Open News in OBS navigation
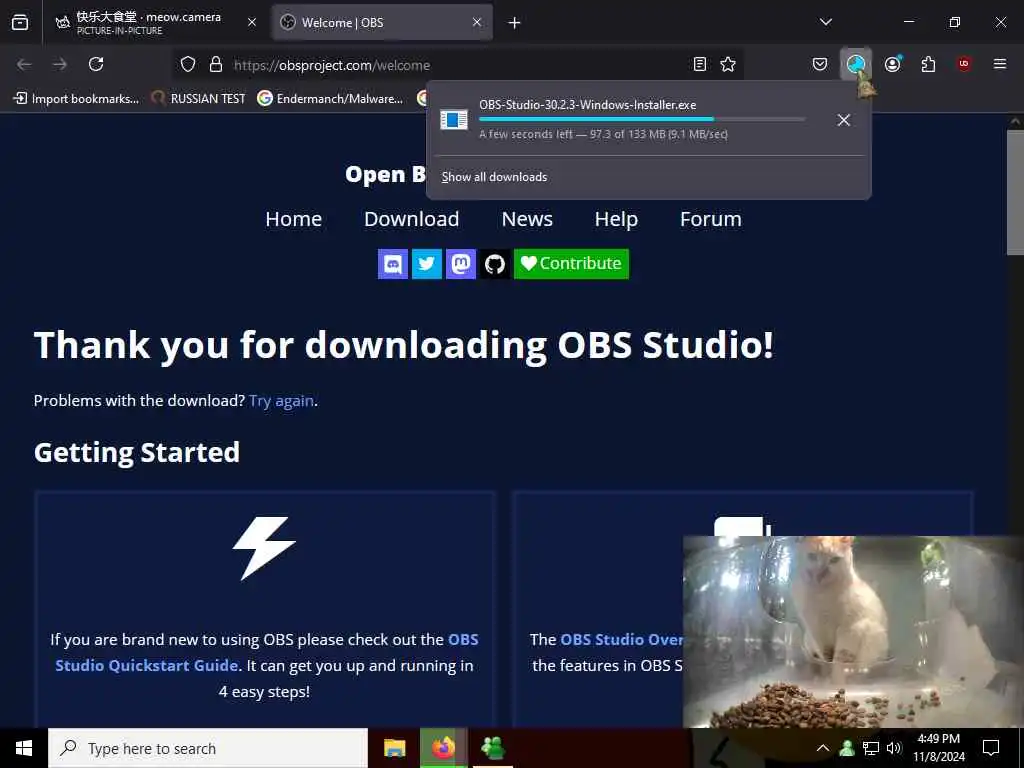Viewport: 1024px width, 768px height. click(x=527, y=219)
